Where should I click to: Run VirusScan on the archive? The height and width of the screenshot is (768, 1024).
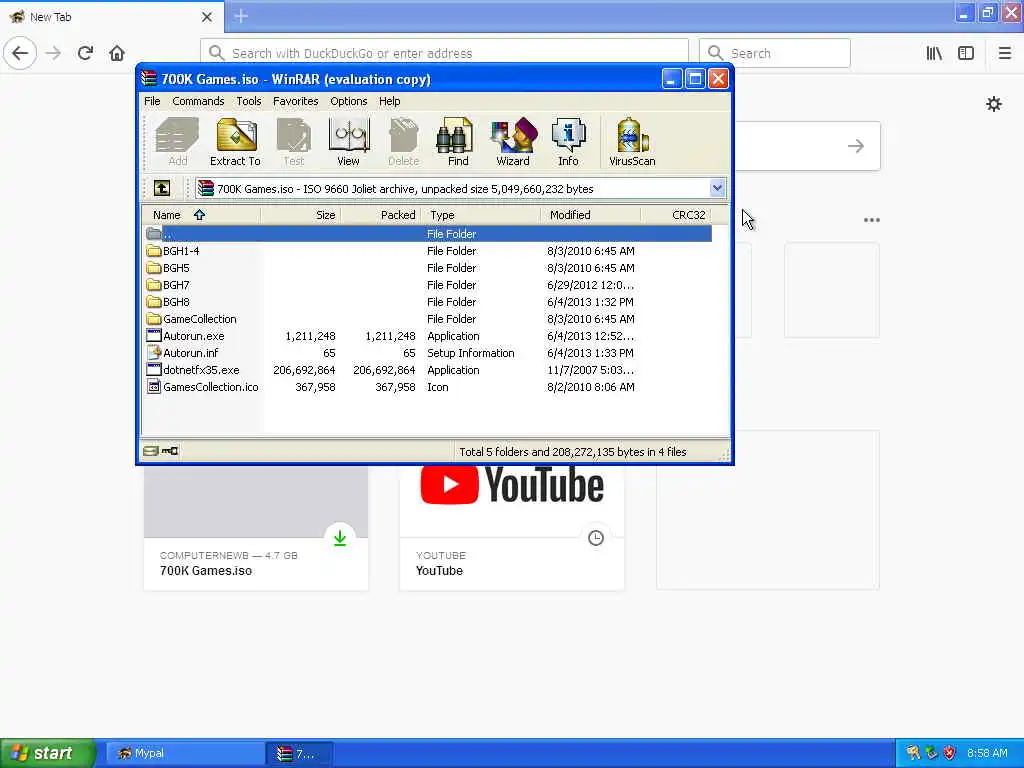point(632,142)
